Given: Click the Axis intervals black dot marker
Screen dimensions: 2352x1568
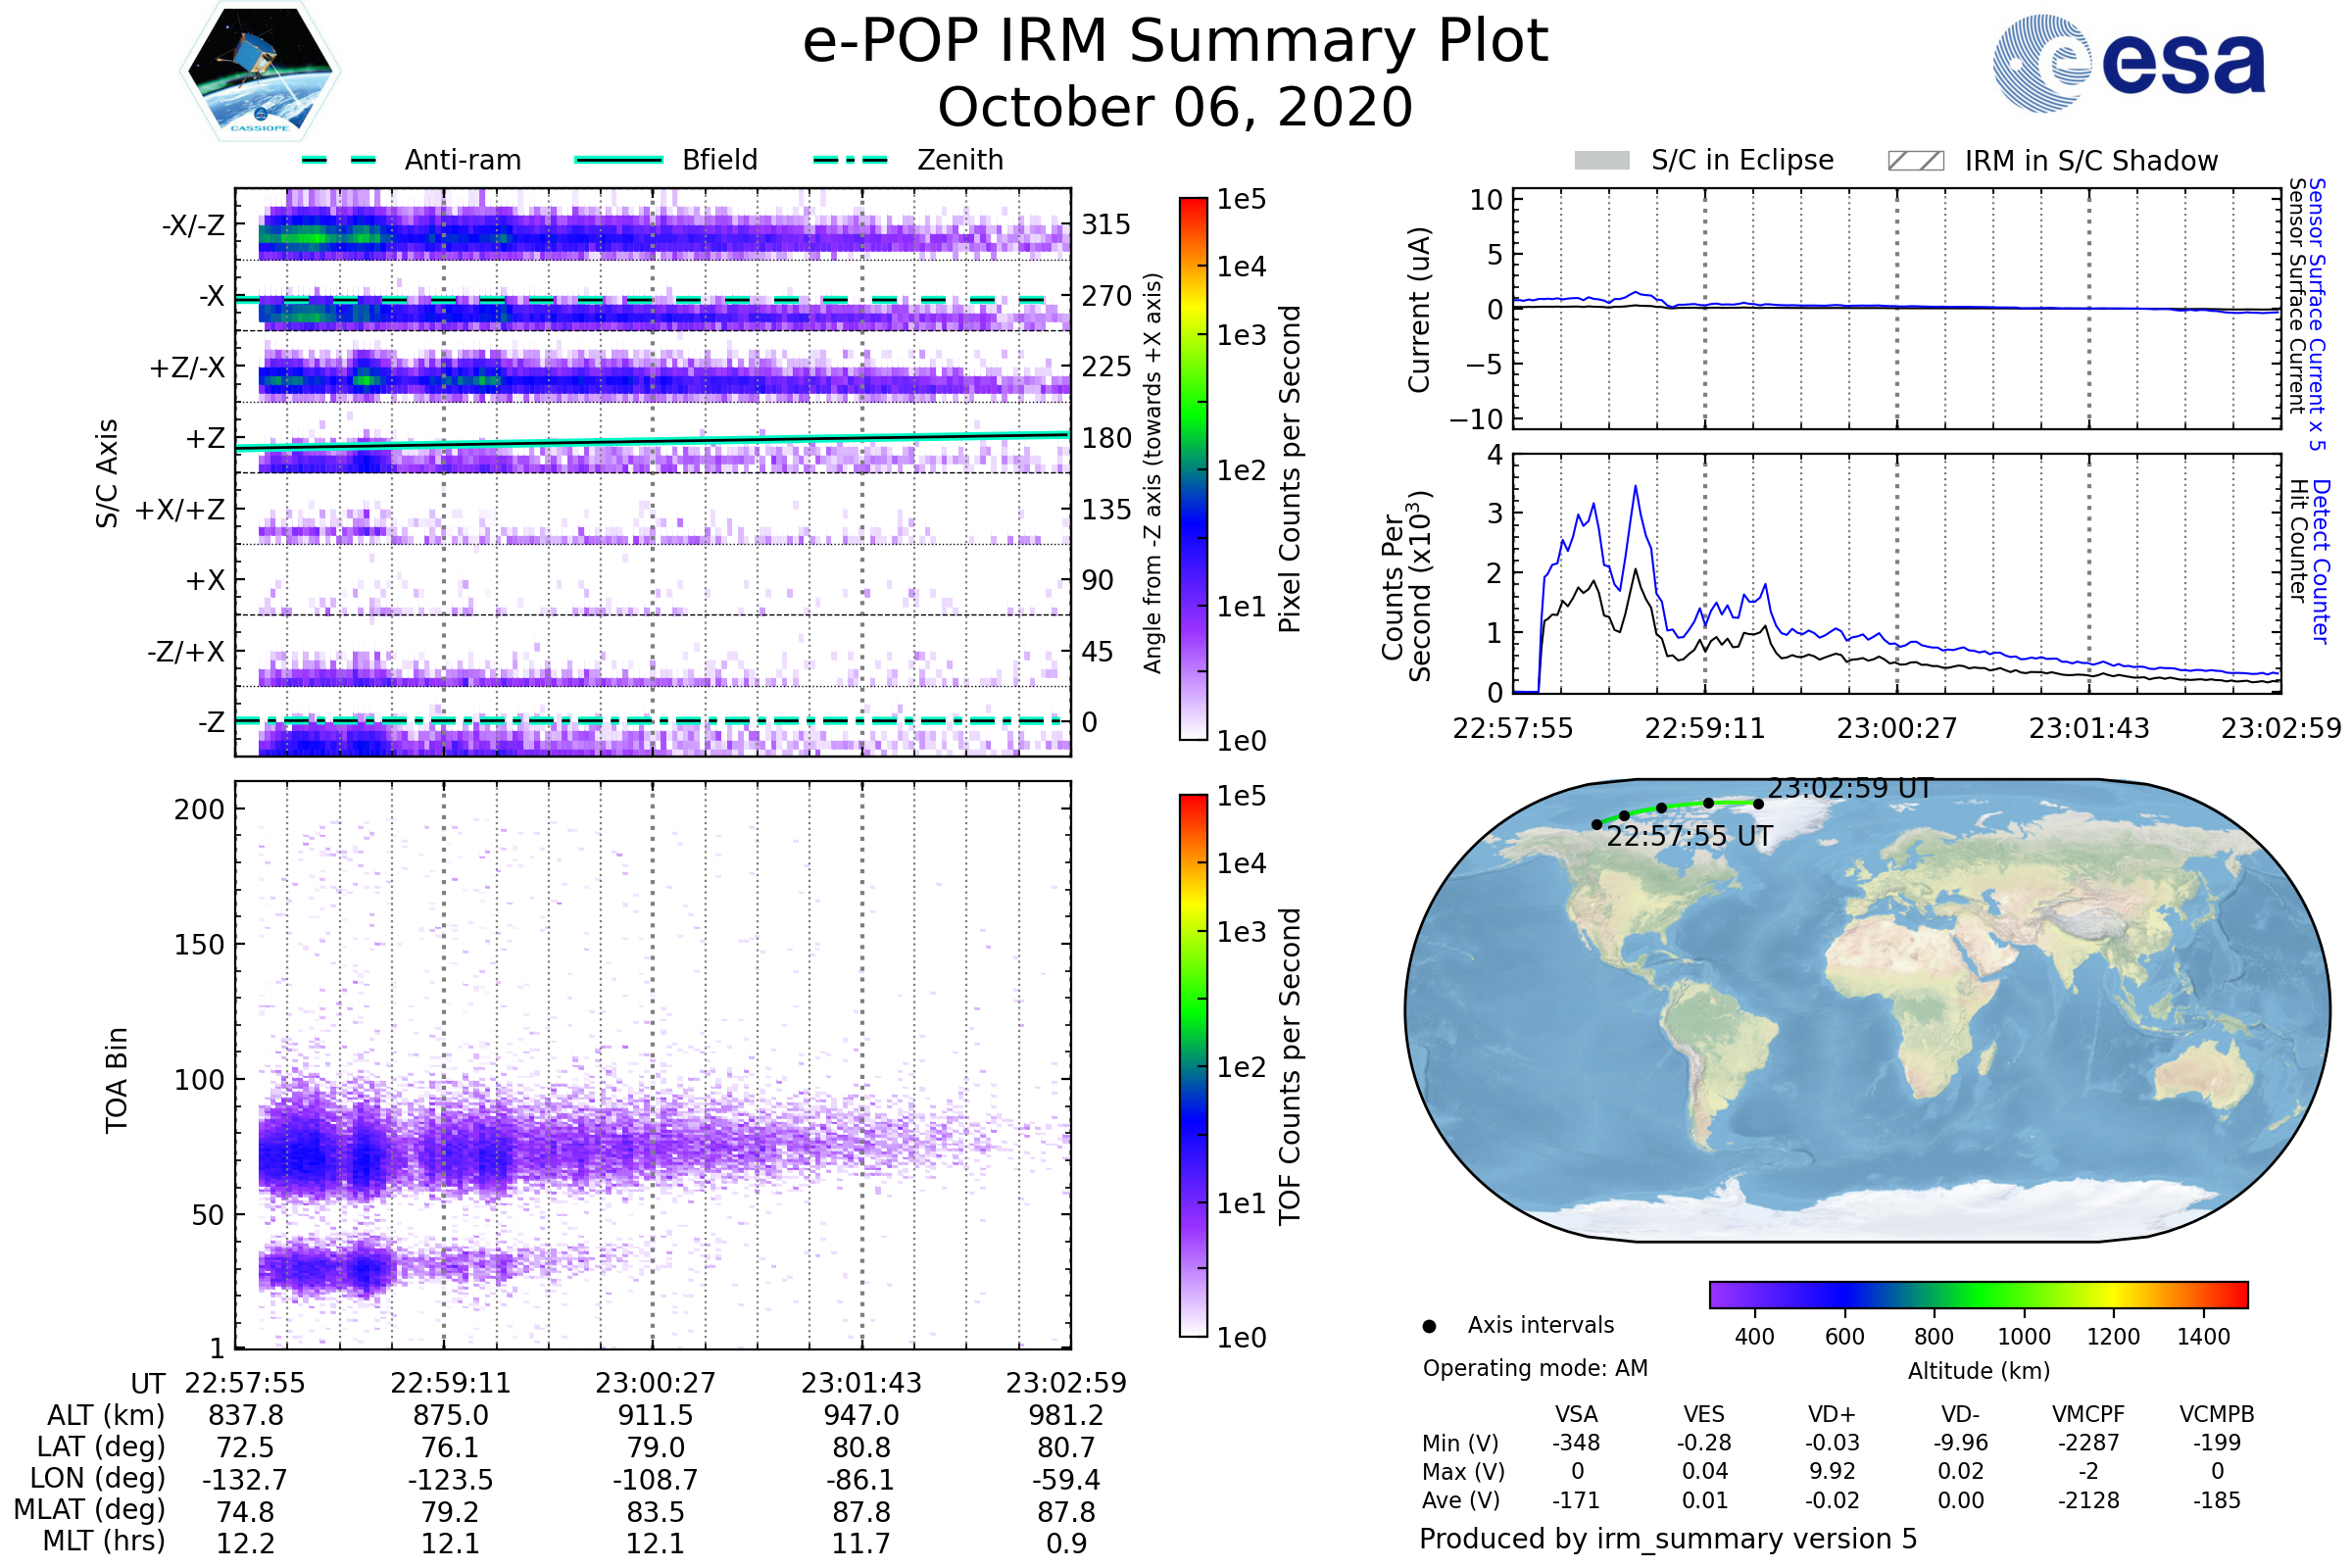Looking at the screenshot, I should coord(1430,1326).
